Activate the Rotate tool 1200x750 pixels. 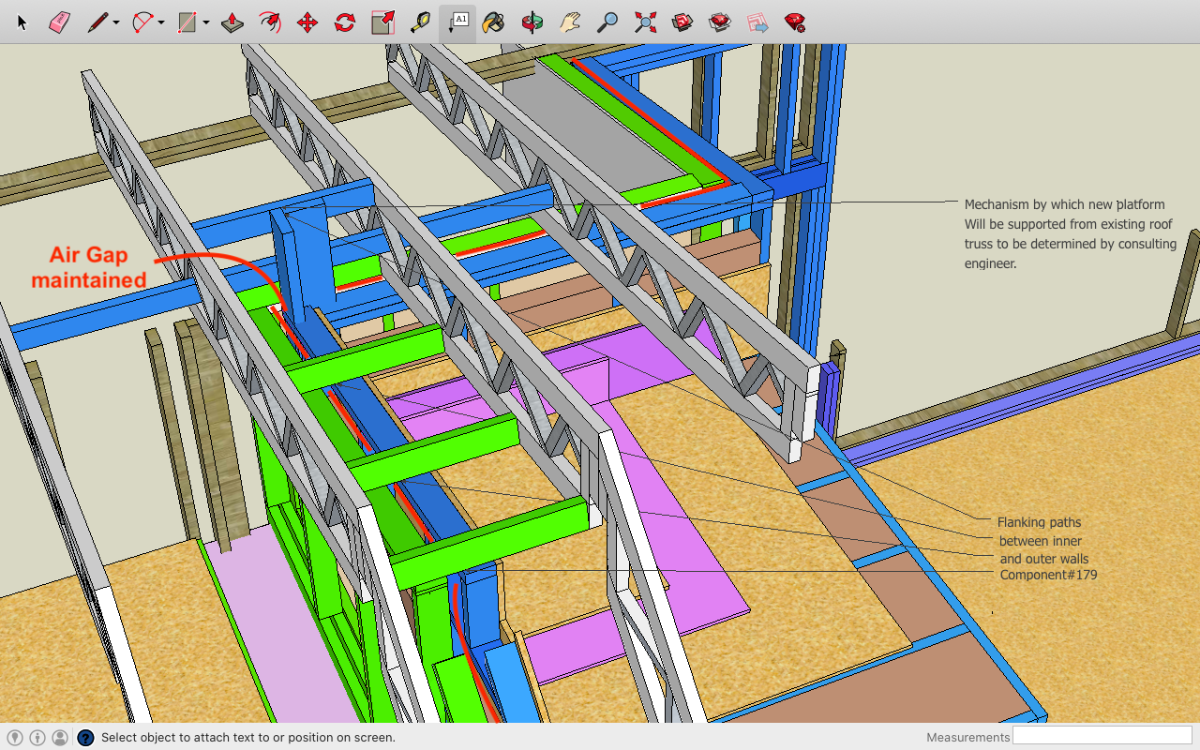345,21
